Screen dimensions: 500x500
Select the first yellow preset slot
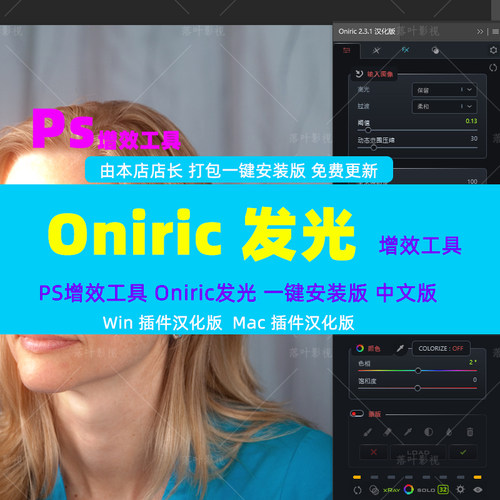click(357, 477)
